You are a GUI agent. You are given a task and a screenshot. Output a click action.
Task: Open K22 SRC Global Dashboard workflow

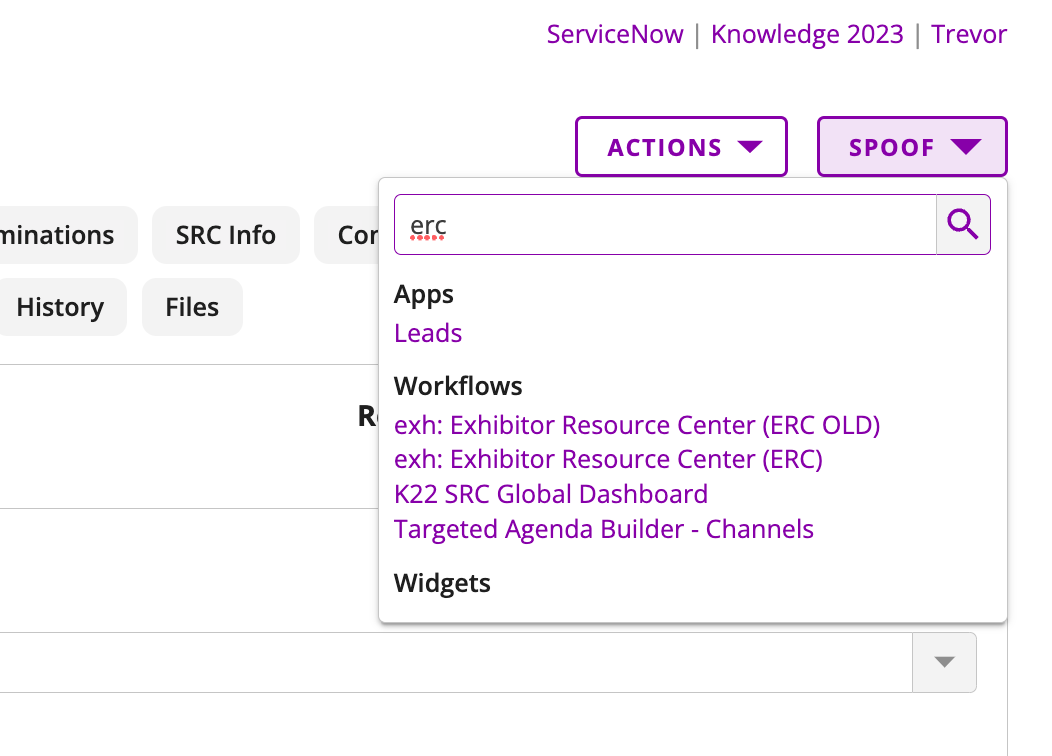551,494
